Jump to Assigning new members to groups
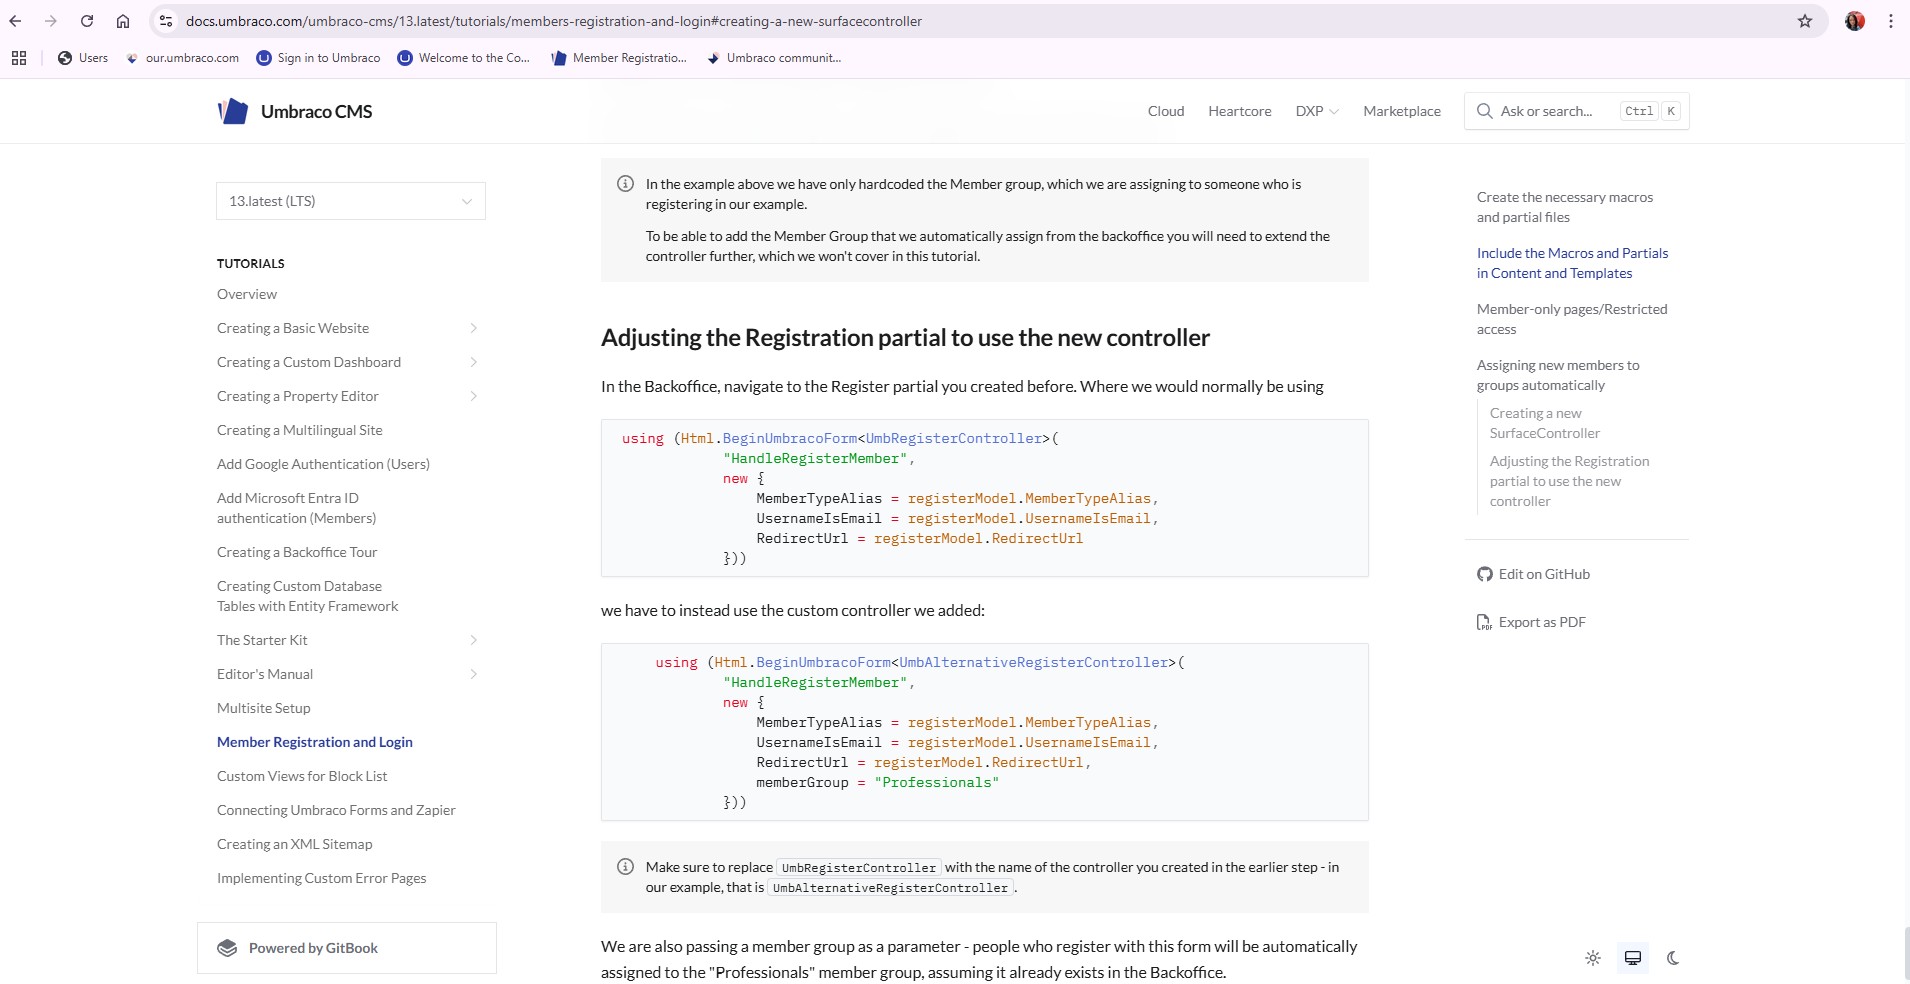1910x984 pixels. tap(1558, 375)
